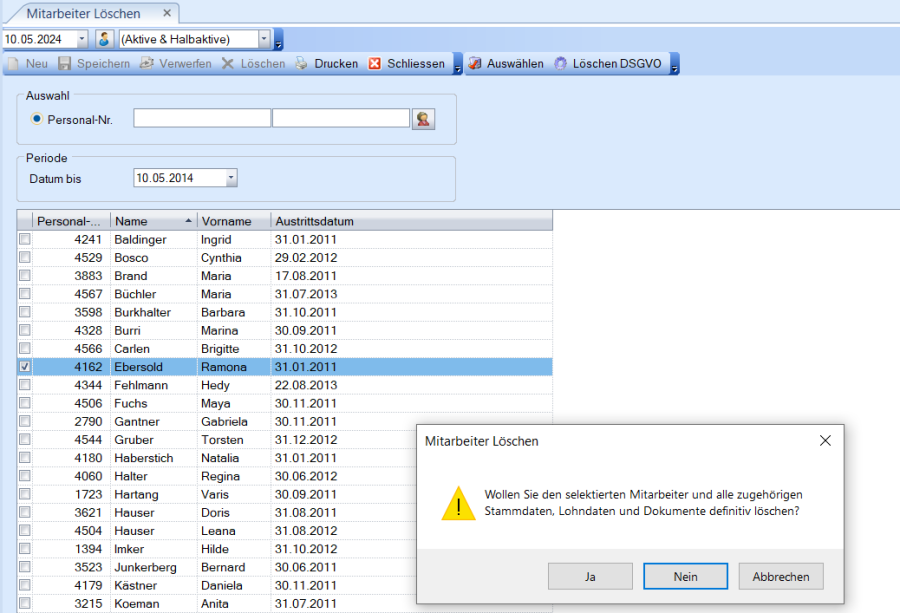The height and width of the screenshot is (613, 900).
Task: Click the Löschen DSGVO toolbar label
Action: [x=617, y=64]
